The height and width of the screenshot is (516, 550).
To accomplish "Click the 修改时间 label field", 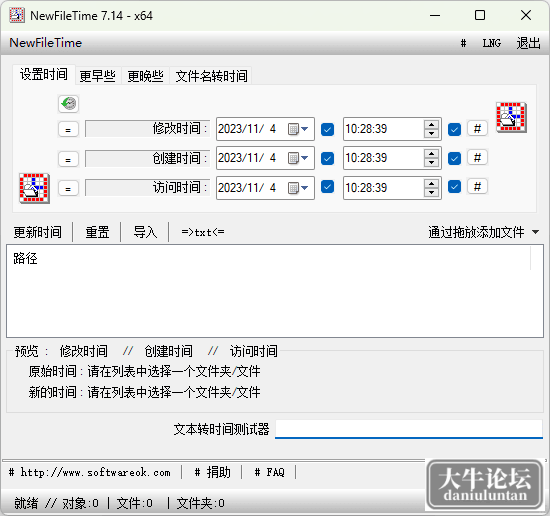I will [147, 129].
